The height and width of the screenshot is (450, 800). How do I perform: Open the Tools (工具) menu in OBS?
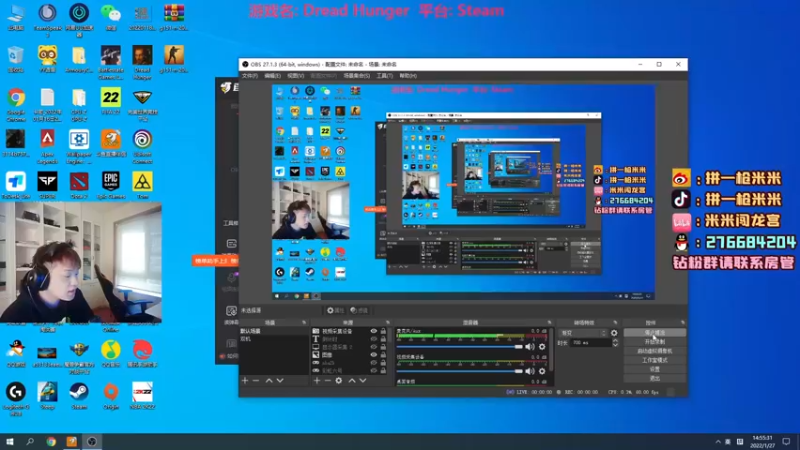click(x=385, y=76)
